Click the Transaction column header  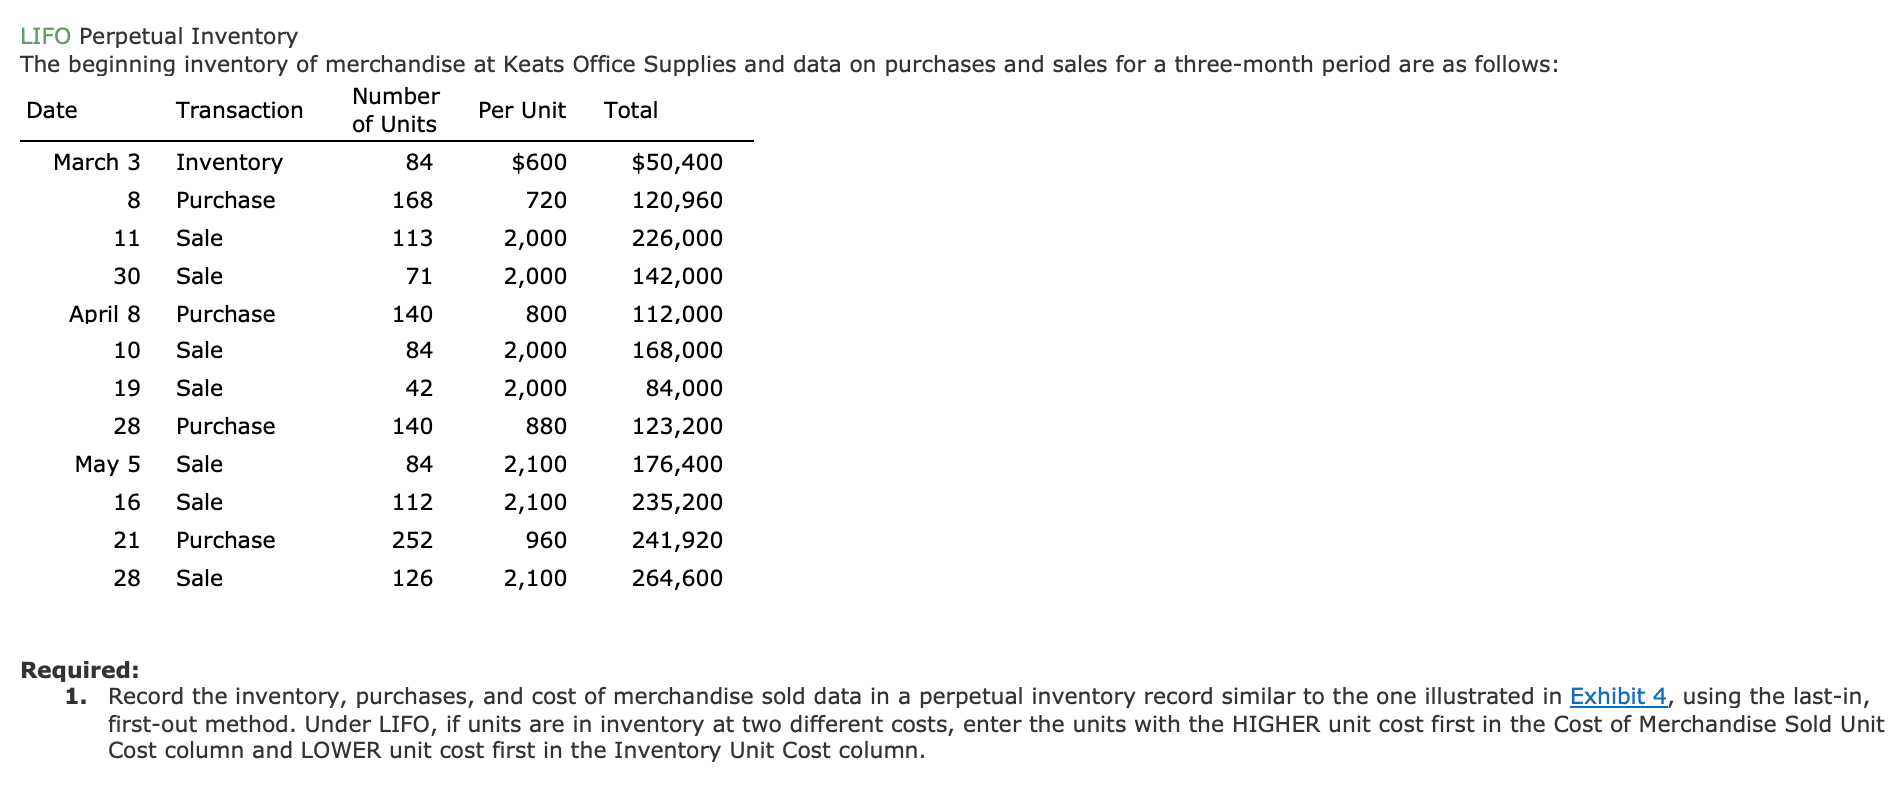239,110
